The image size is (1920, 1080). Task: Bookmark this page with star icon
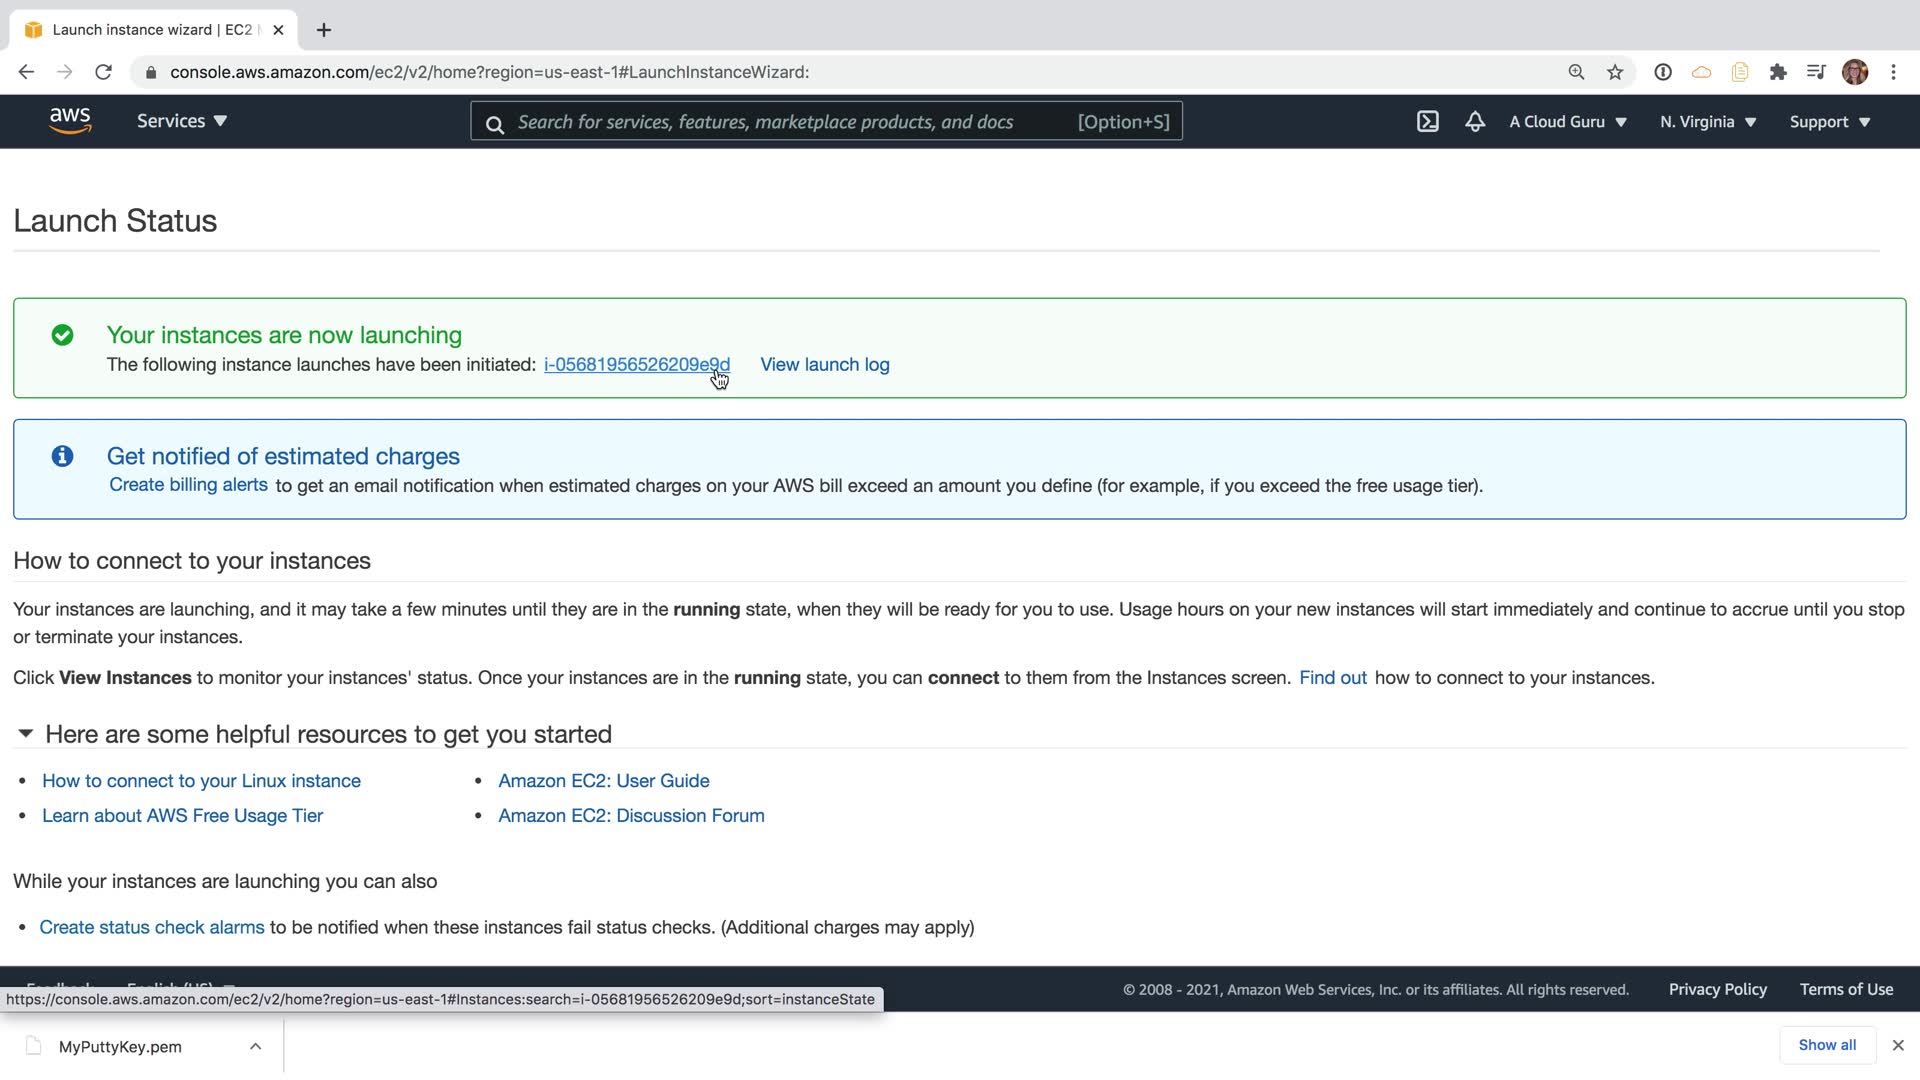pos(1615,72)
